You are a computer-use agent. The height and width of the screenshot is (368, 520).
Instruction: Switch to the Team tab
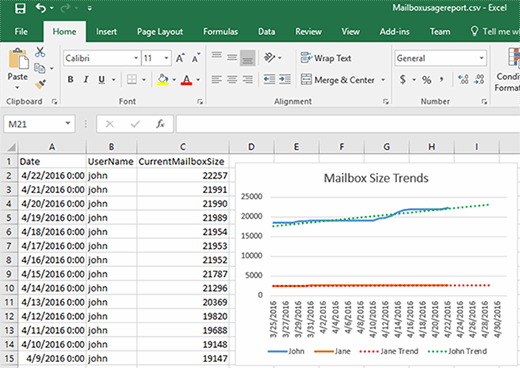pyautogui.click(x=440, y=32)
